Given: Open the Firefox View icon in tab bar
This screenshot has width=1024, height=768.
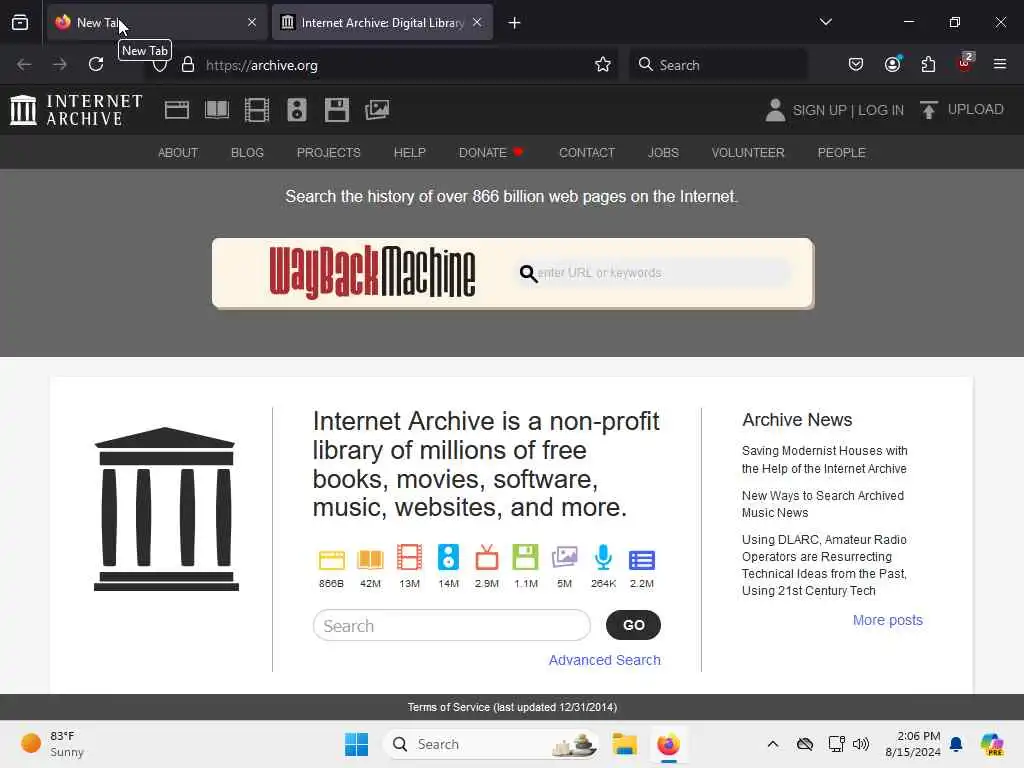Looking at the screenshot, I should click(20, 23).
